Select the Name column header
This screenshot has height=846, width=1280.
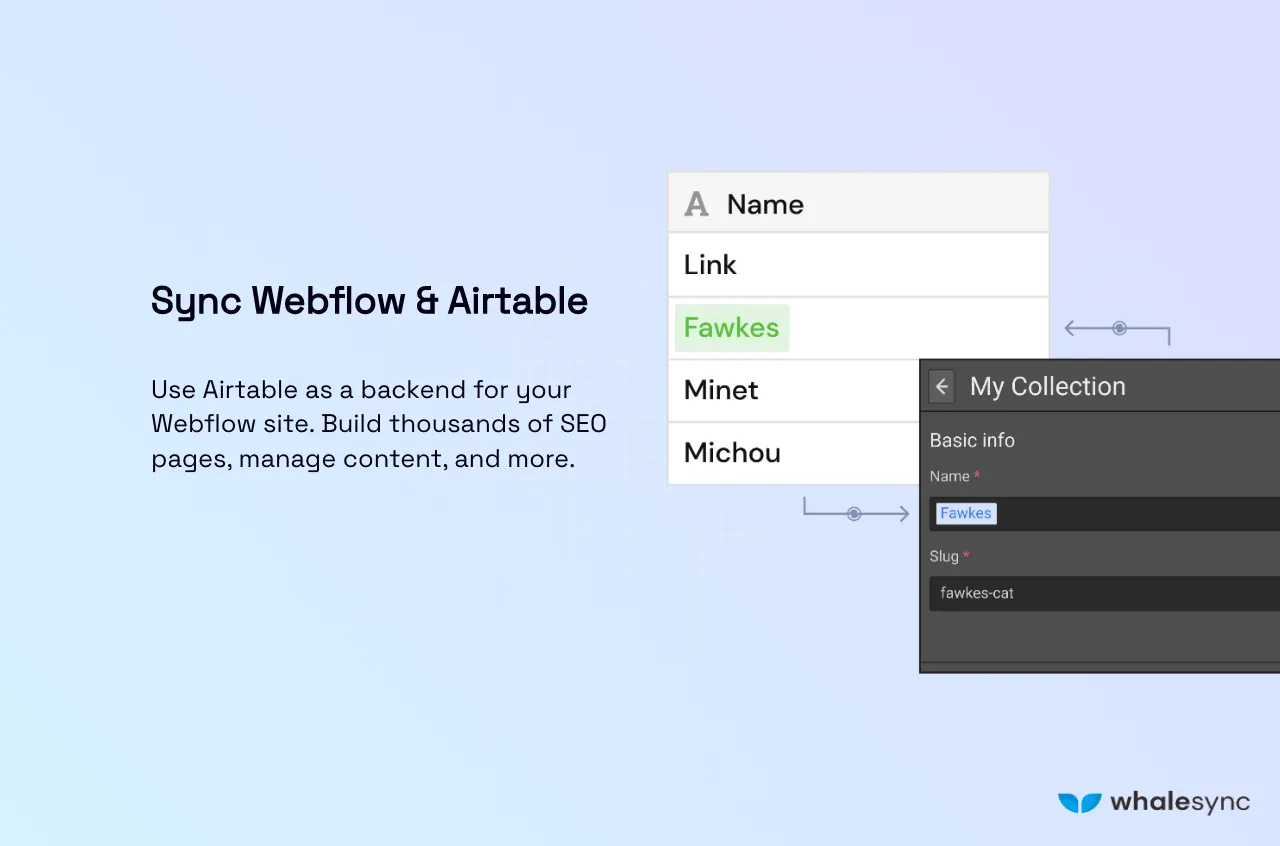click(858, 203)
